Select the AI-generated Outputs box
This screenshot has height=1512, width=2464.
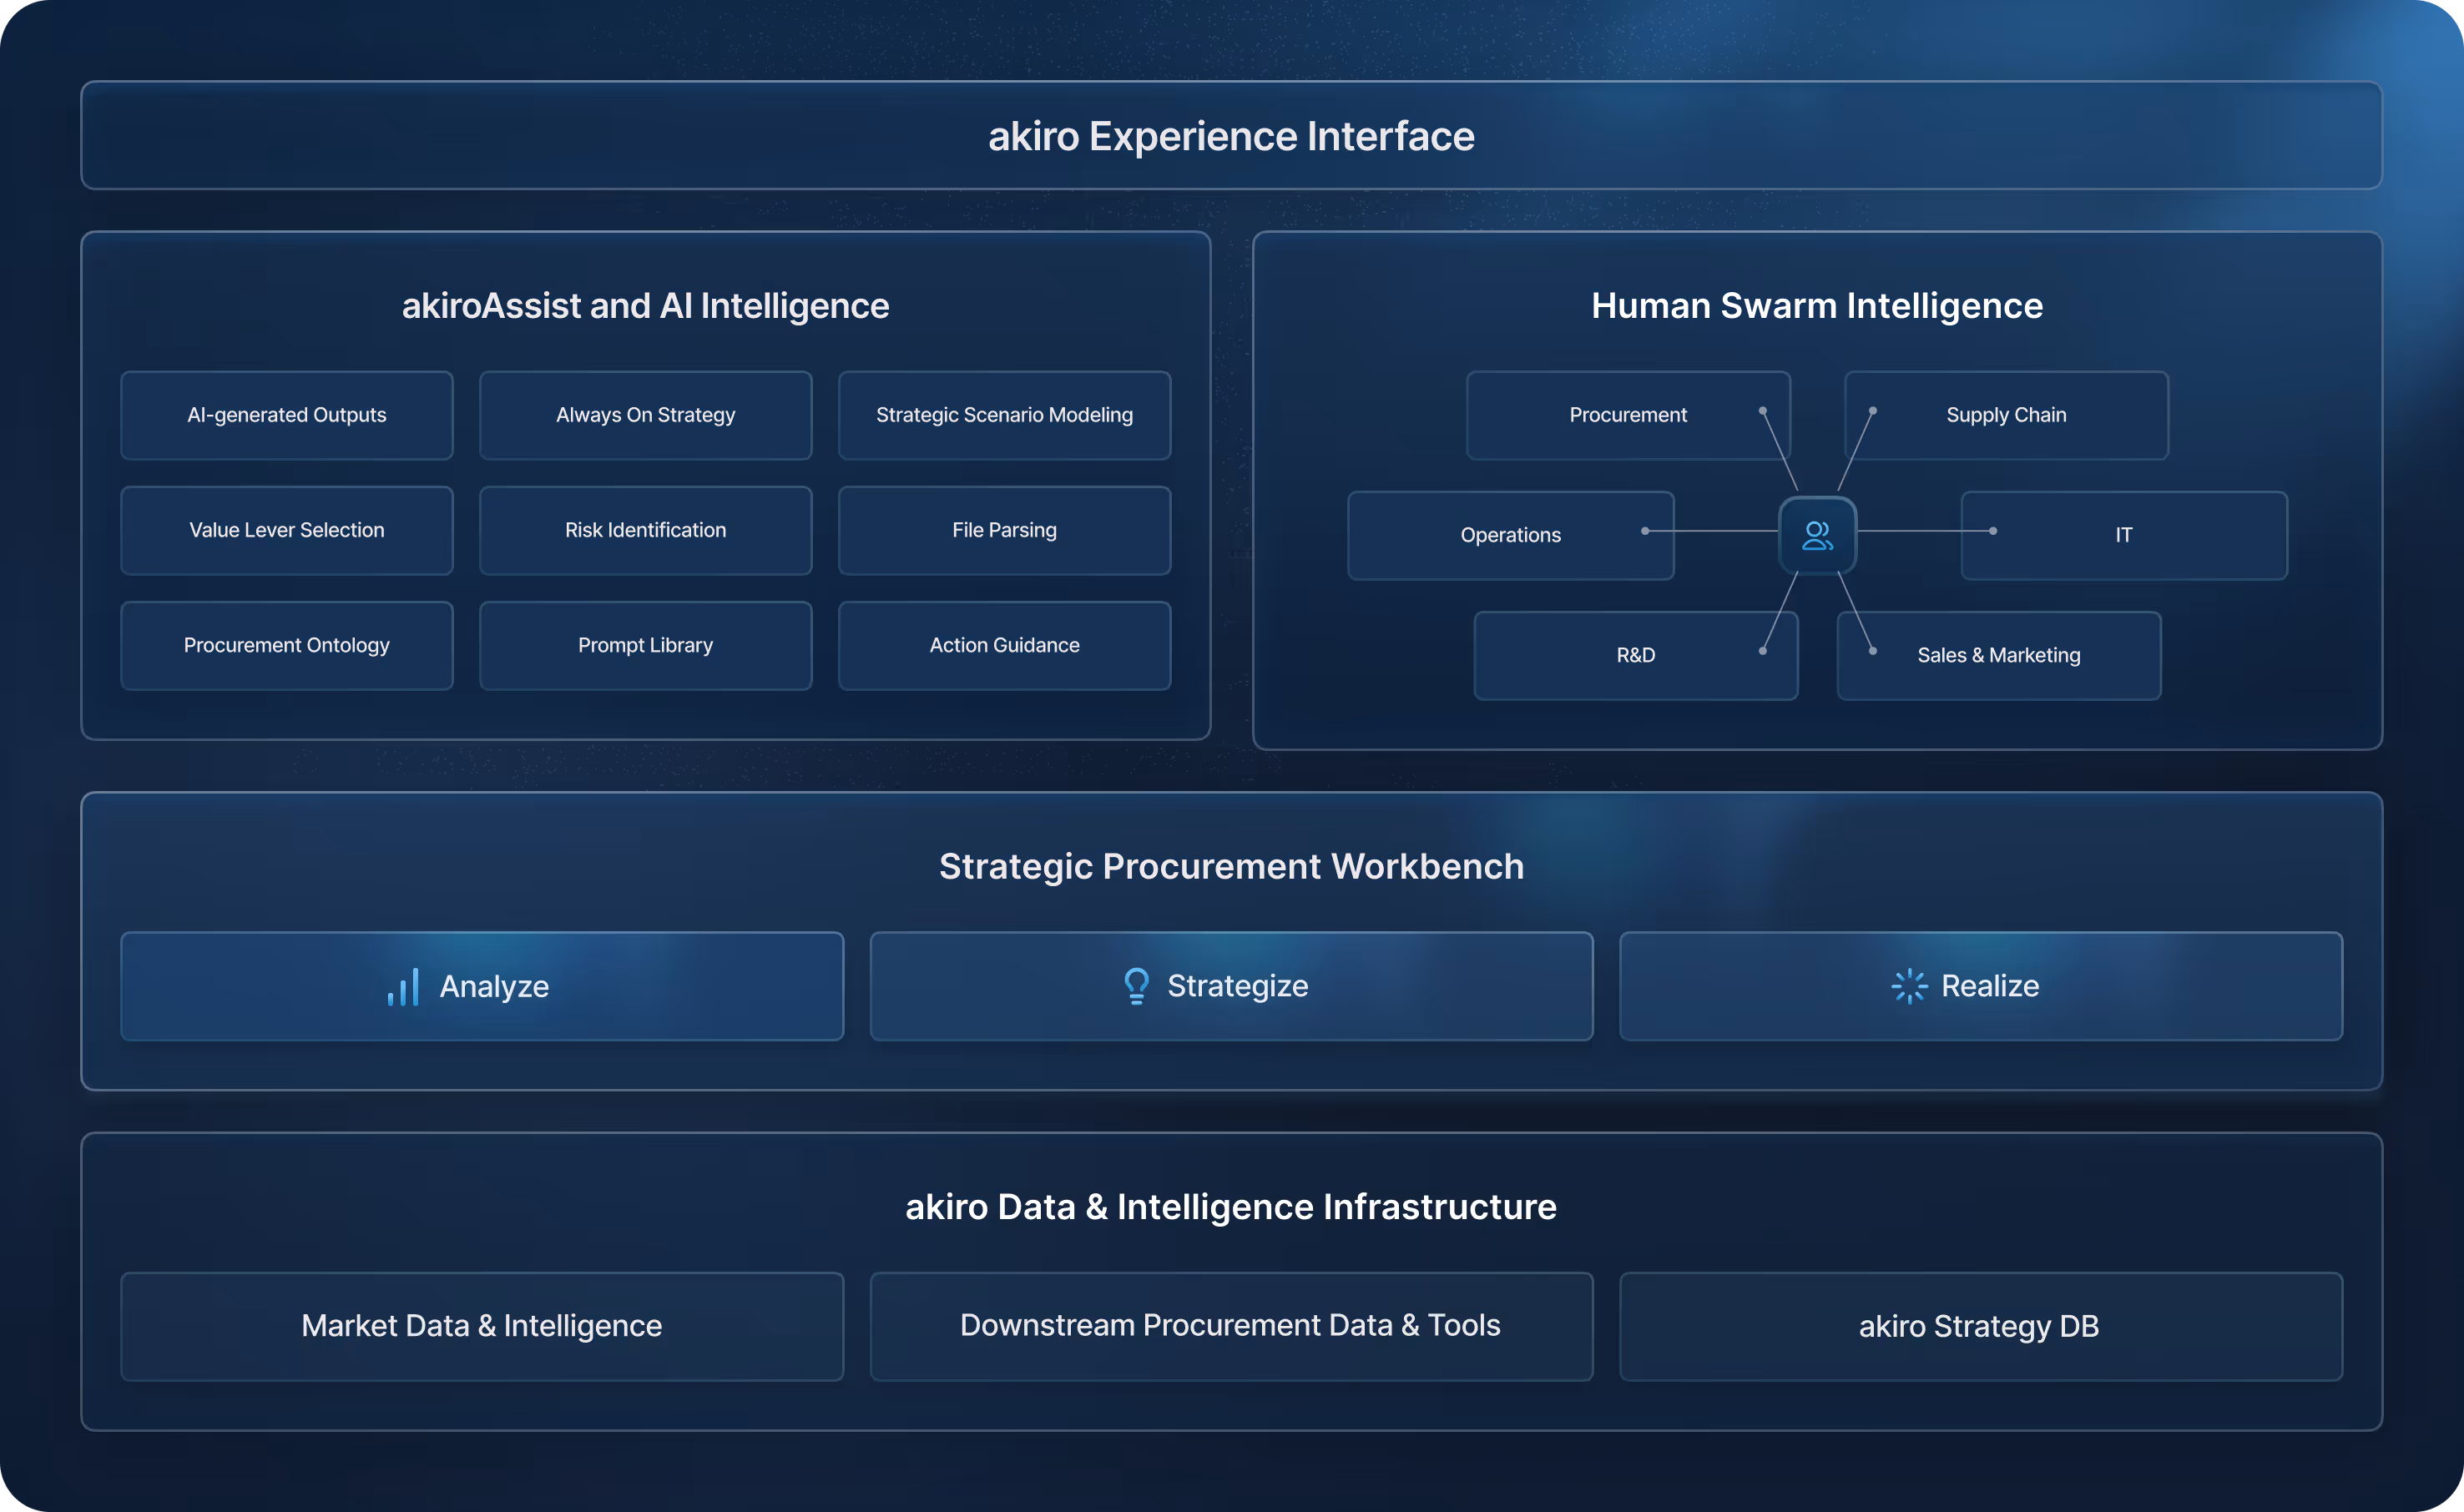[287, 415]
